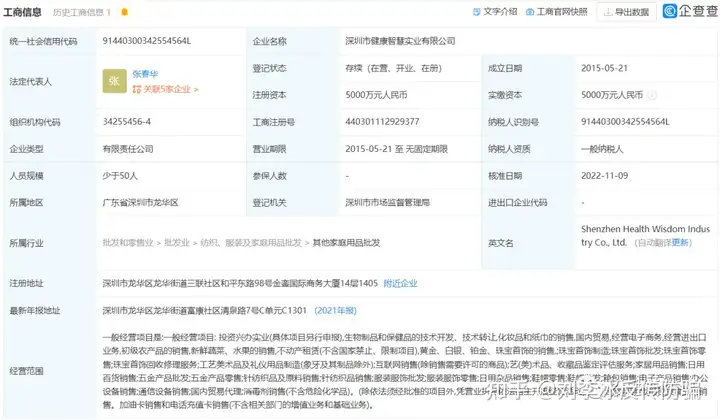
Task: Open 批发业 industry breadcrumb
Action: (x=177, y=243)
